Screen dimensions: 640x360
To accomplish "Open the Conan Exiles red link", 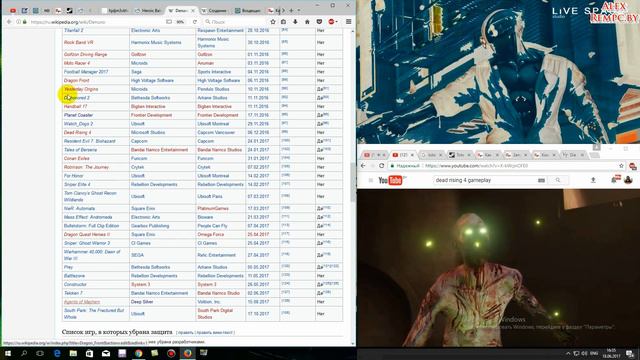I will click(76, 158).
